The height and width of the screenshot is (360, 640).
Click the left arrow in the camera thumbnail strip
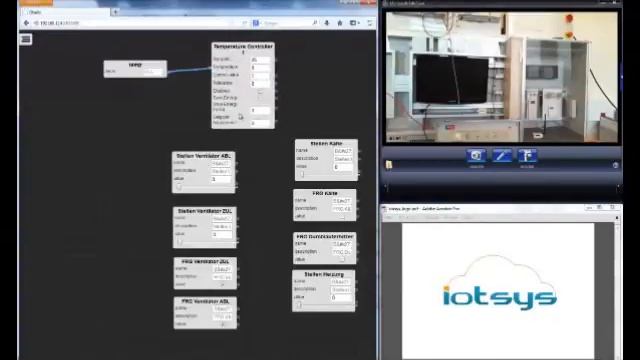click(386, 186)
